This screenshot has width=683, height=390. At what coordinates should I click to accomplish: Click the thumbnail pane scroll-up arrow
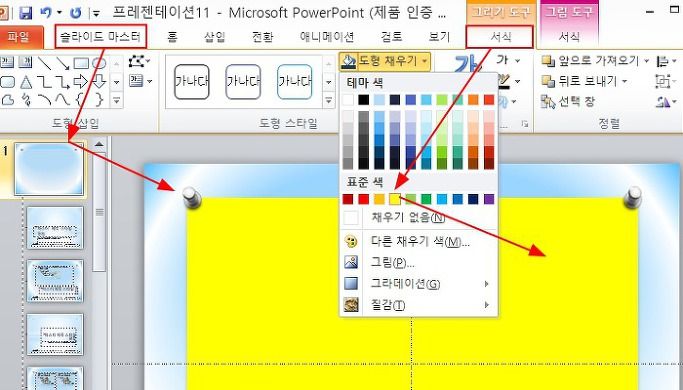(99, 144)
